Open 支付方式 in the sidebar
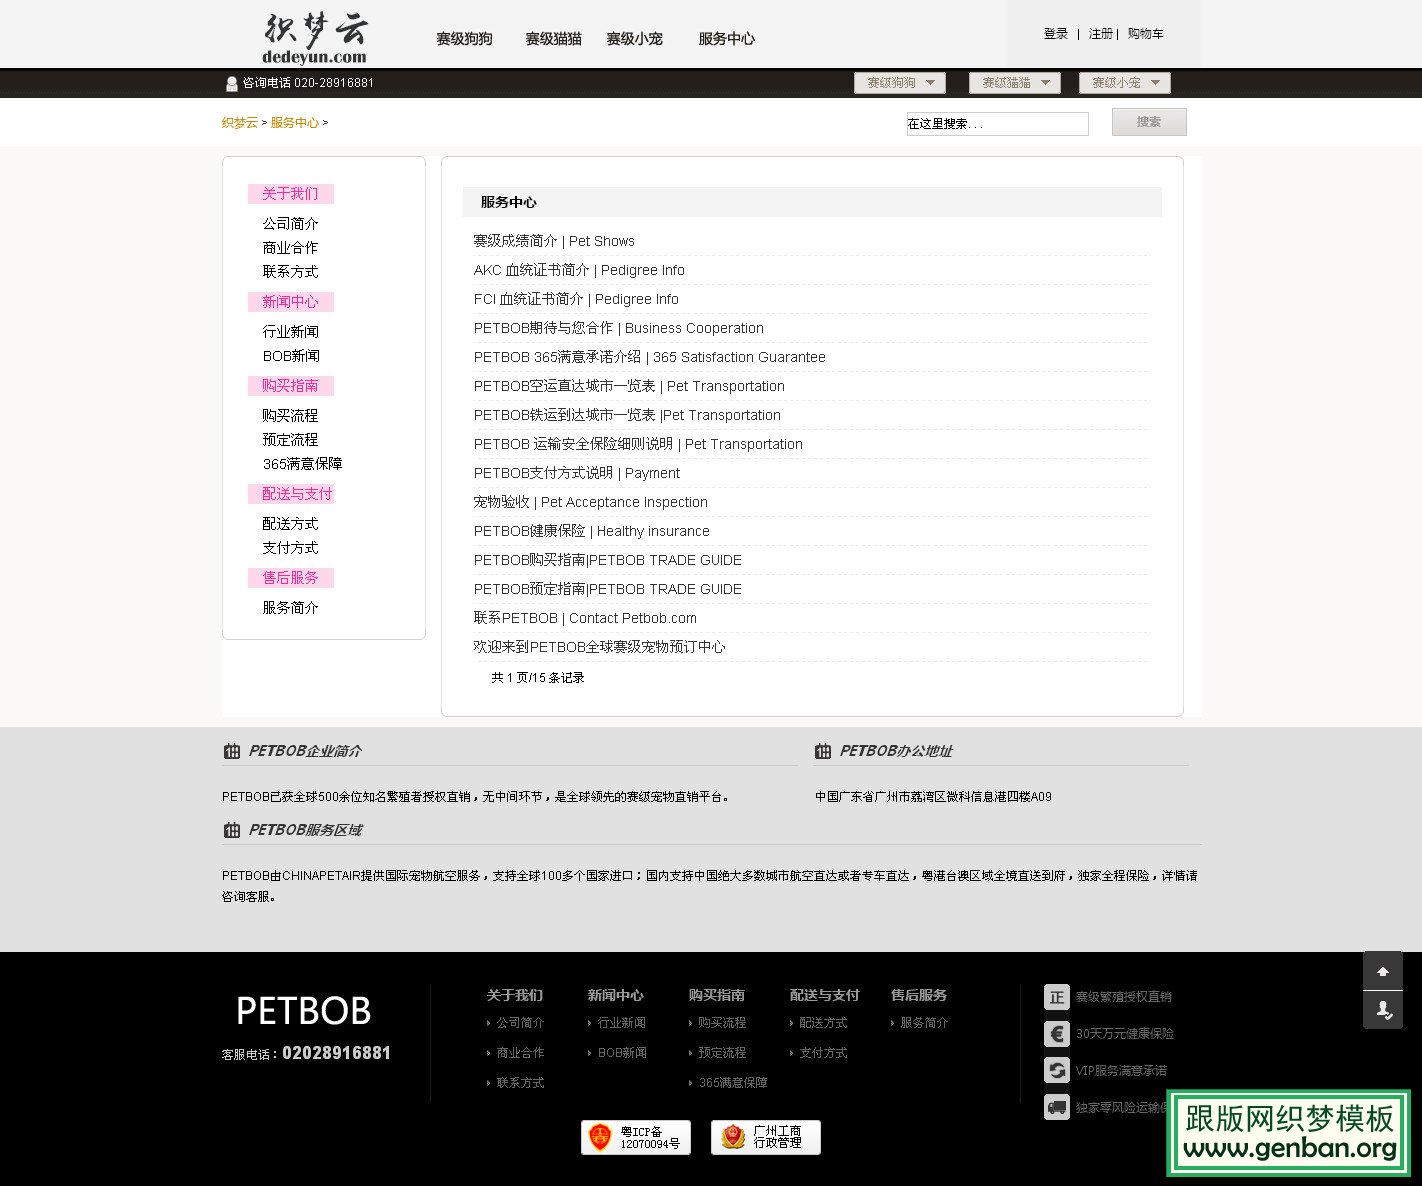This screenshot has width=1422, height=1186. point(291,548)
